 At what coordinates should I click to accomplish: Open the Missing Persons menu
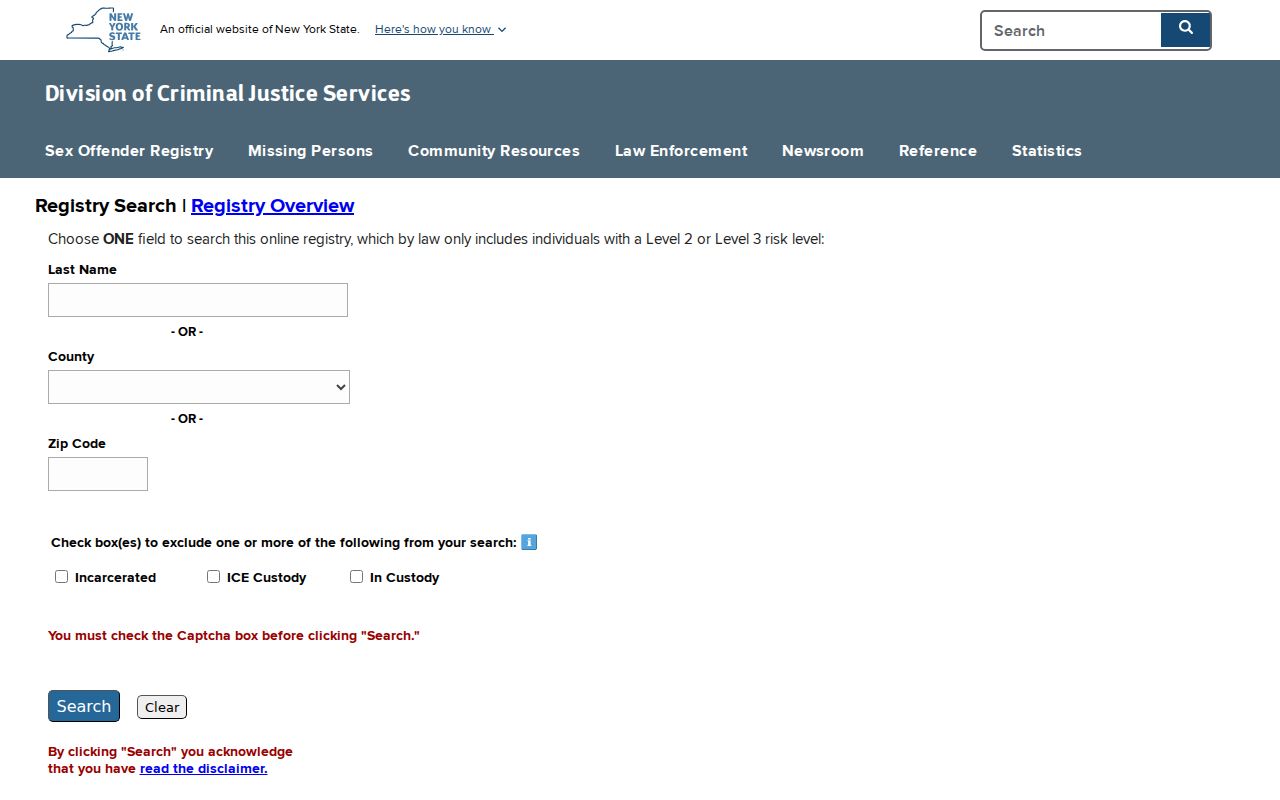pyautogui.click(x=310, y=151)
